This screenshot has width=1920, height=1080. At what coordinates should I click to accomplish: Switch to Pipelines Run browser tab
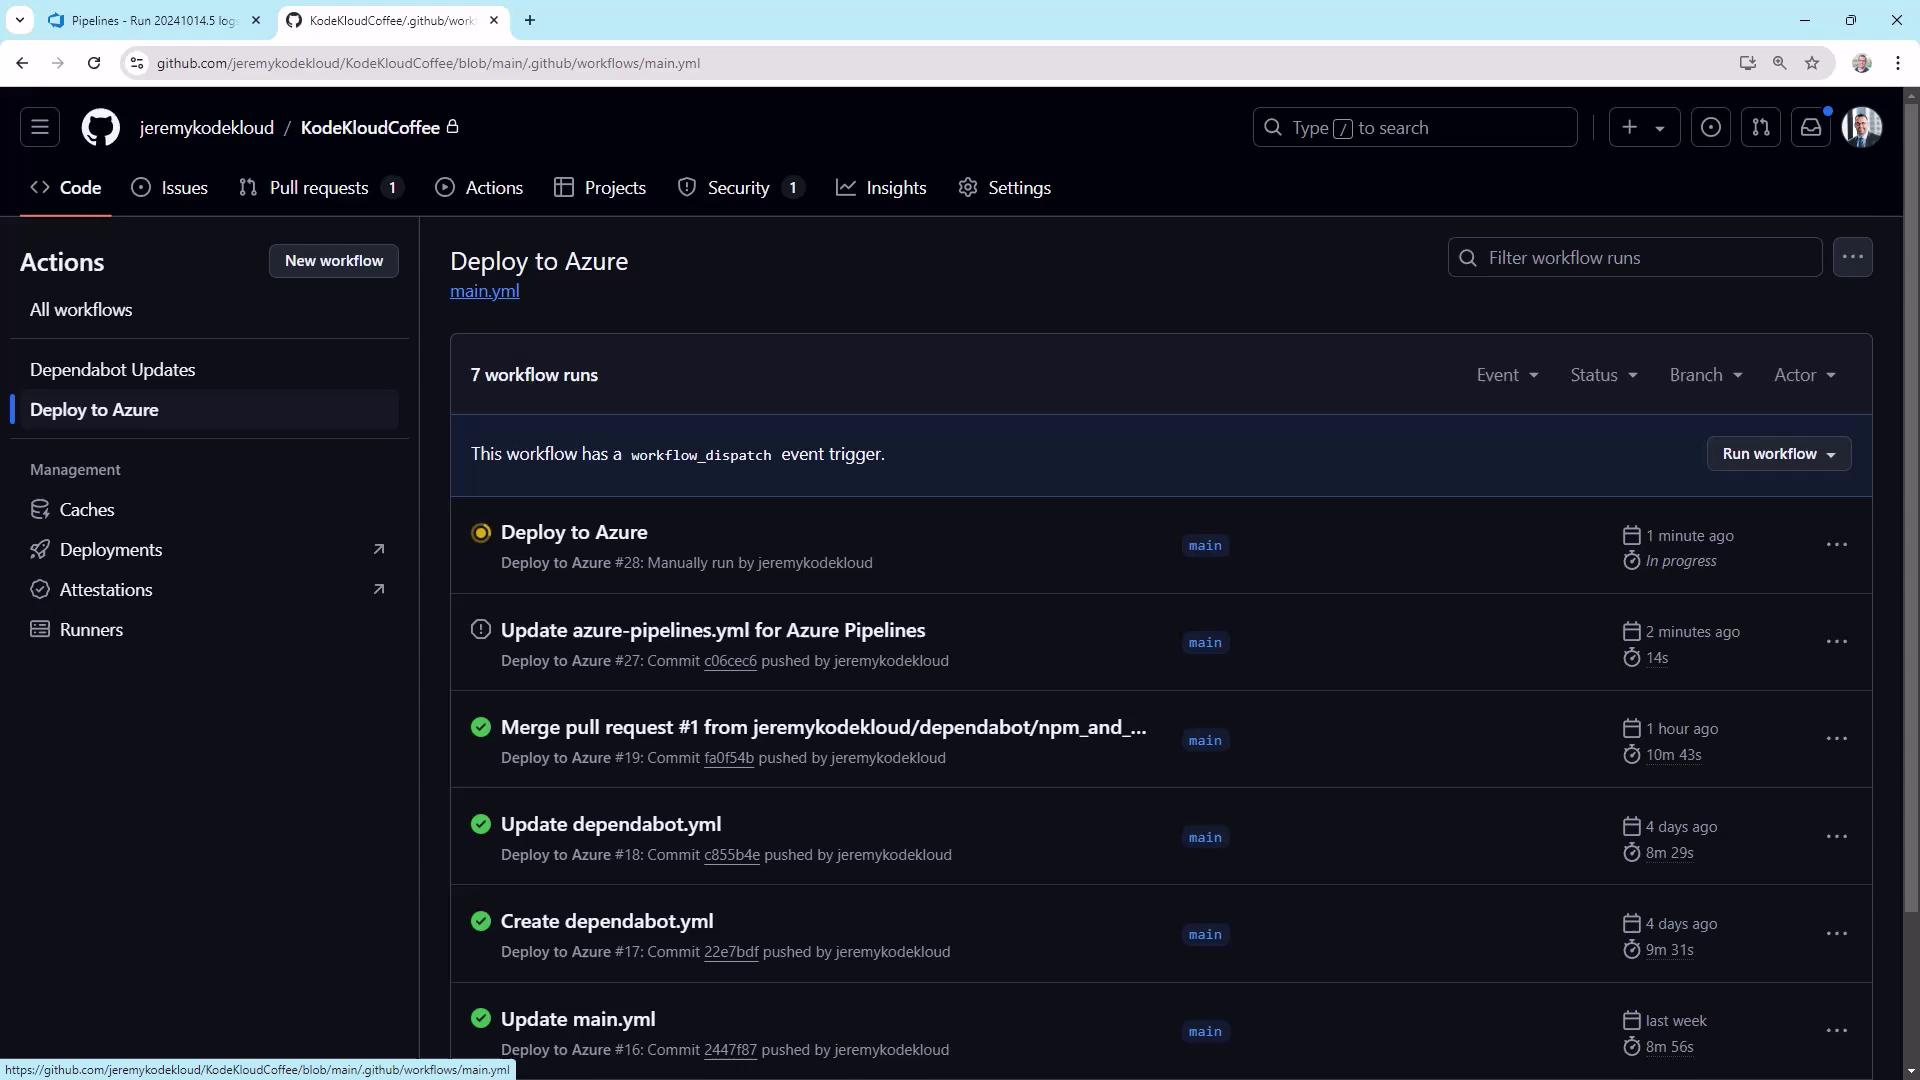coord(153,20)
